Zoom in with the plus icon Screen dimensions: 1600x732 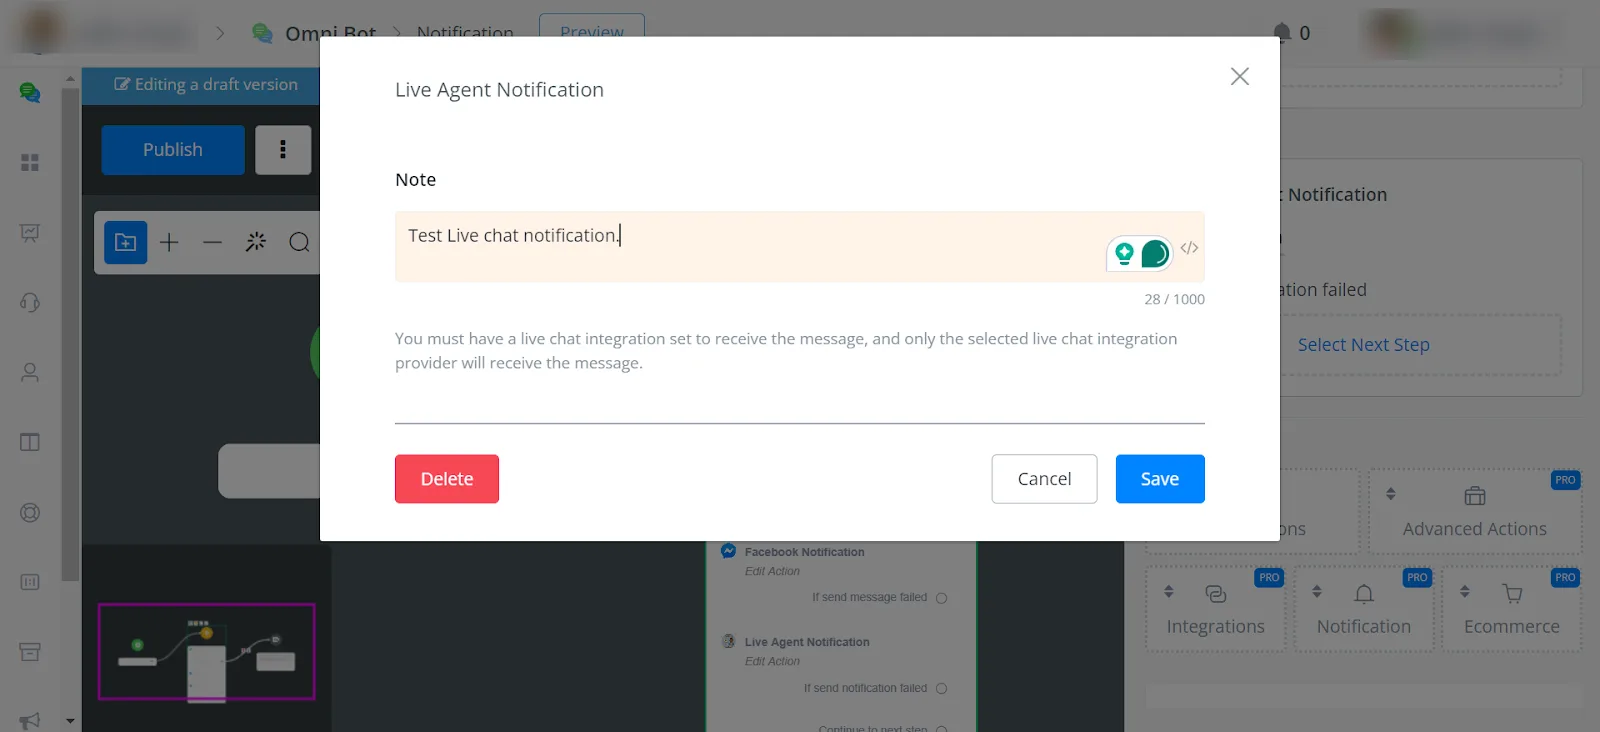point(169,242)
